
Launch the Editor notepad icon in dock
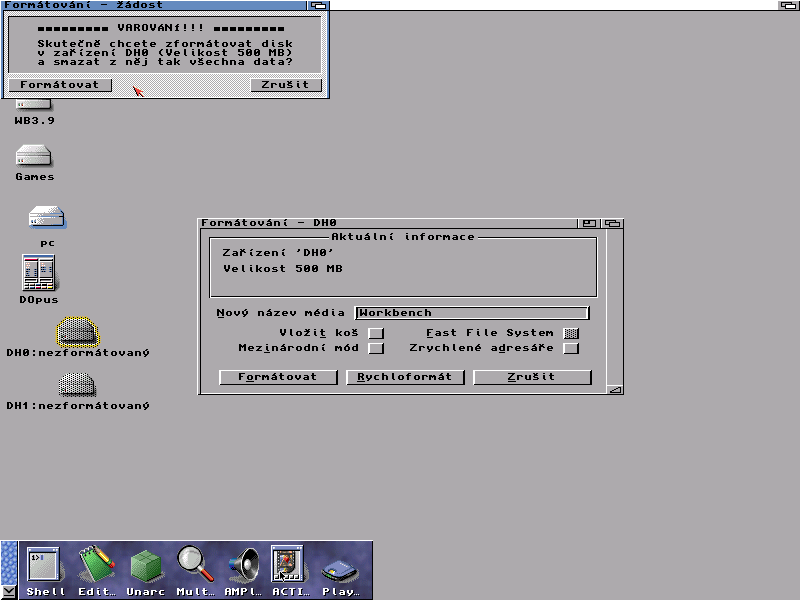point(96,566)
